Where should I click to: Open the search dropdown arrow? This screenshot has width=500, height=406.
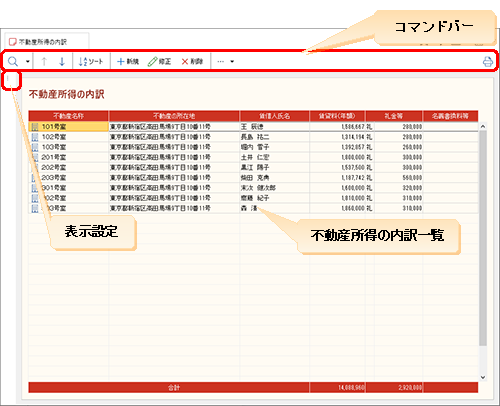(x=28, y=61)
